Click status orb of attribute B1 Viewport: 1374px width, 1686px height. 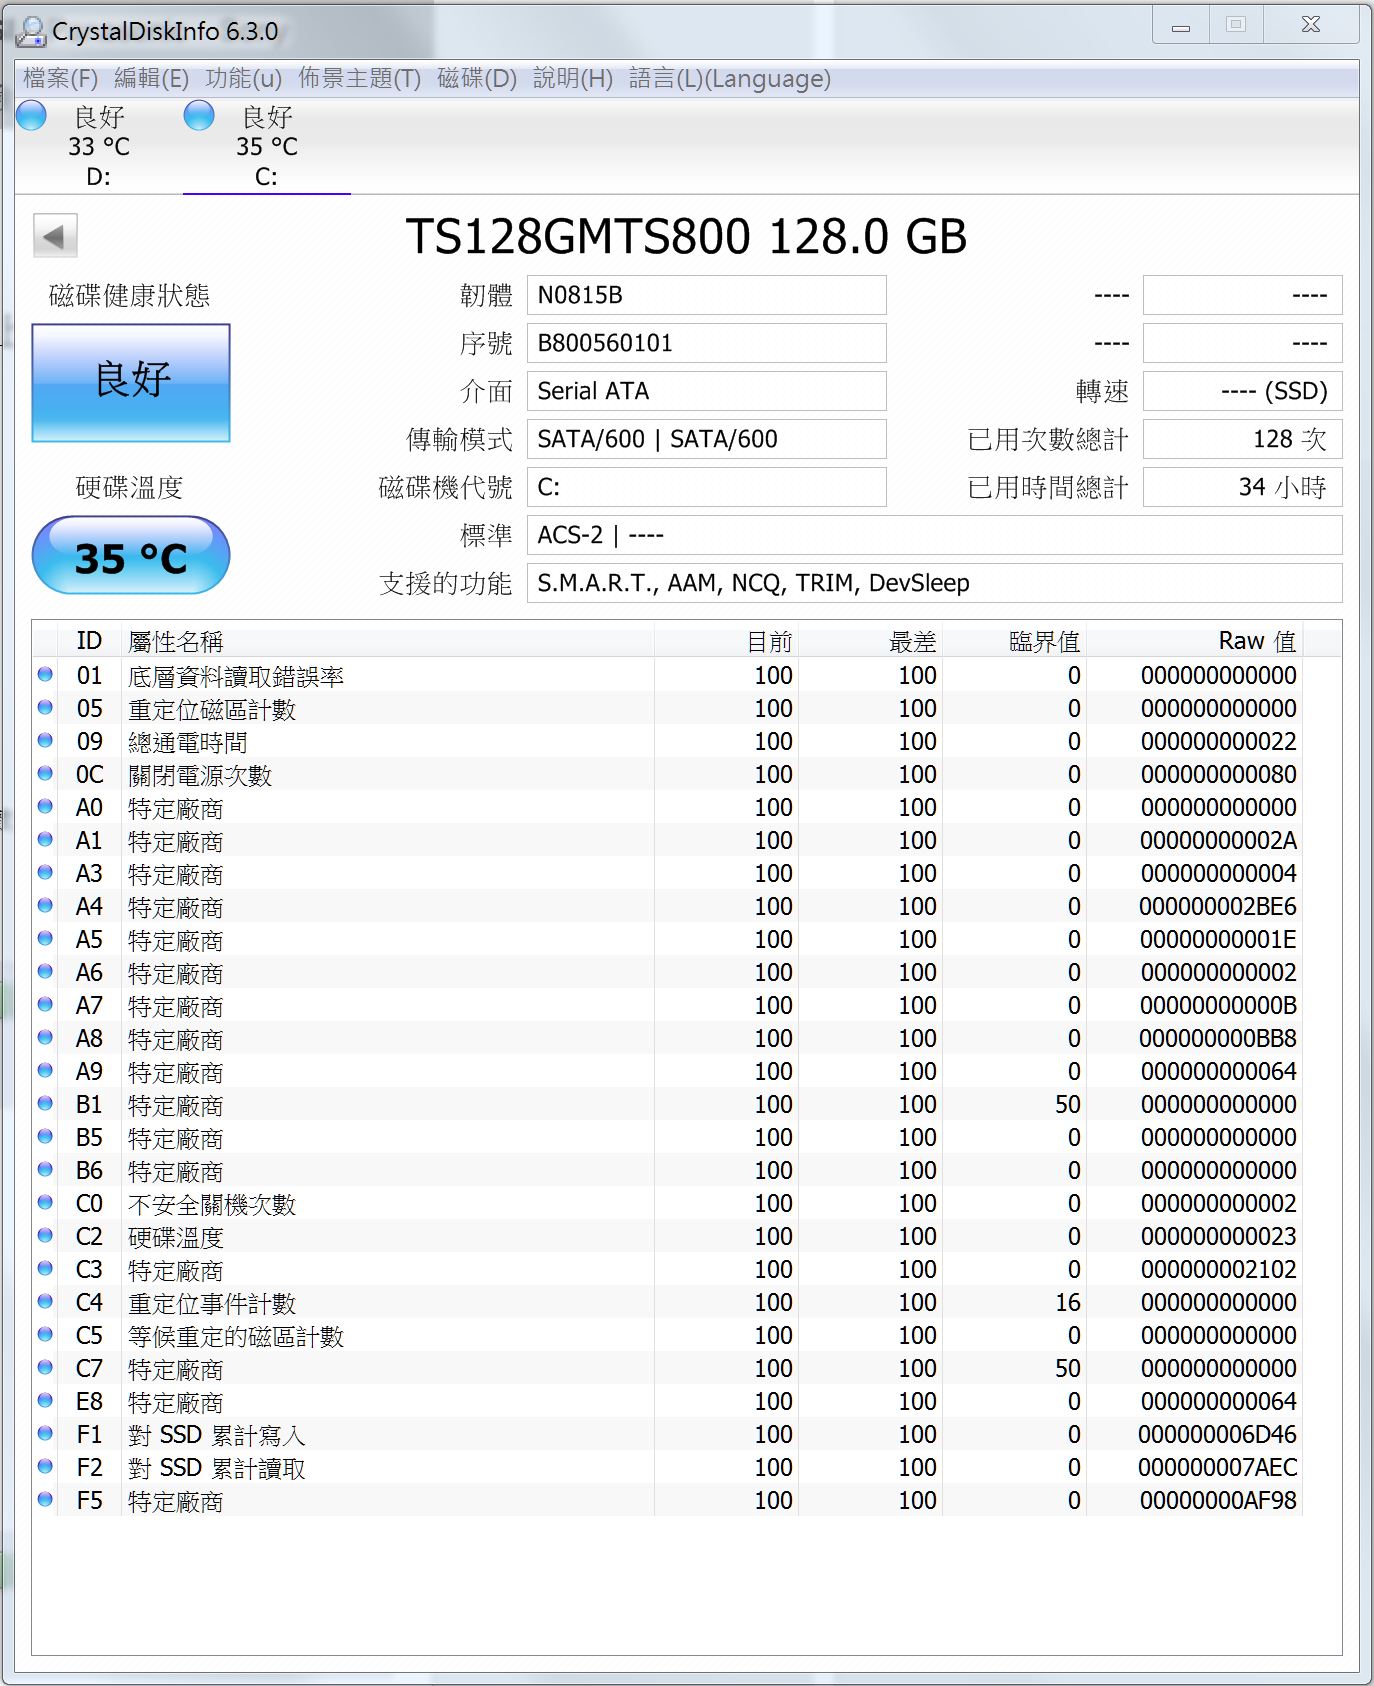tap(45, 1104)
